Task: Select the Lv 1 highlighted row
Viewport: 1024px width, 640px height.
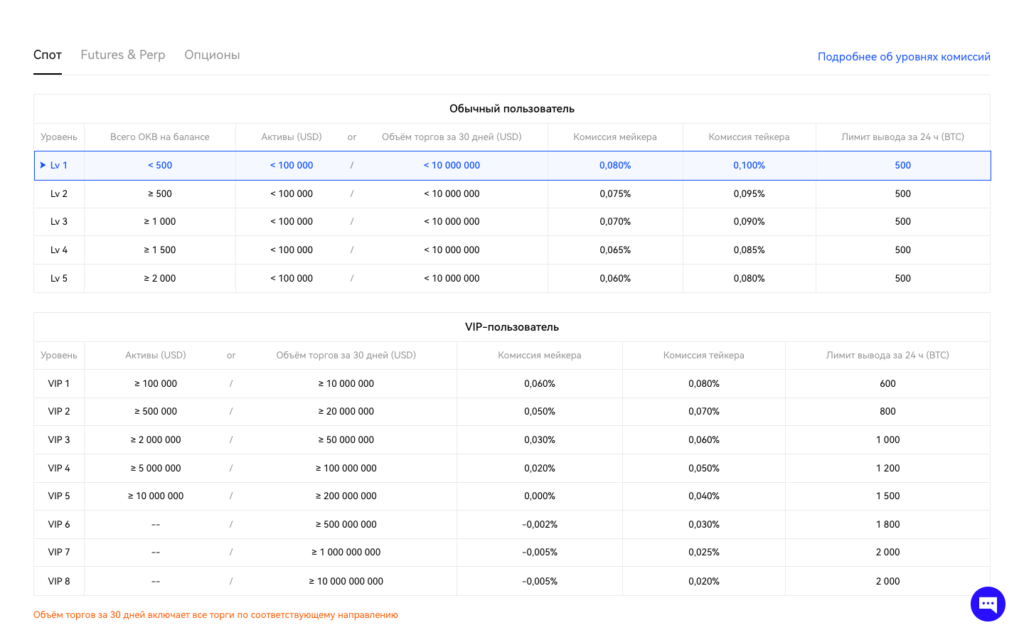Action: (x=512, y=165)
